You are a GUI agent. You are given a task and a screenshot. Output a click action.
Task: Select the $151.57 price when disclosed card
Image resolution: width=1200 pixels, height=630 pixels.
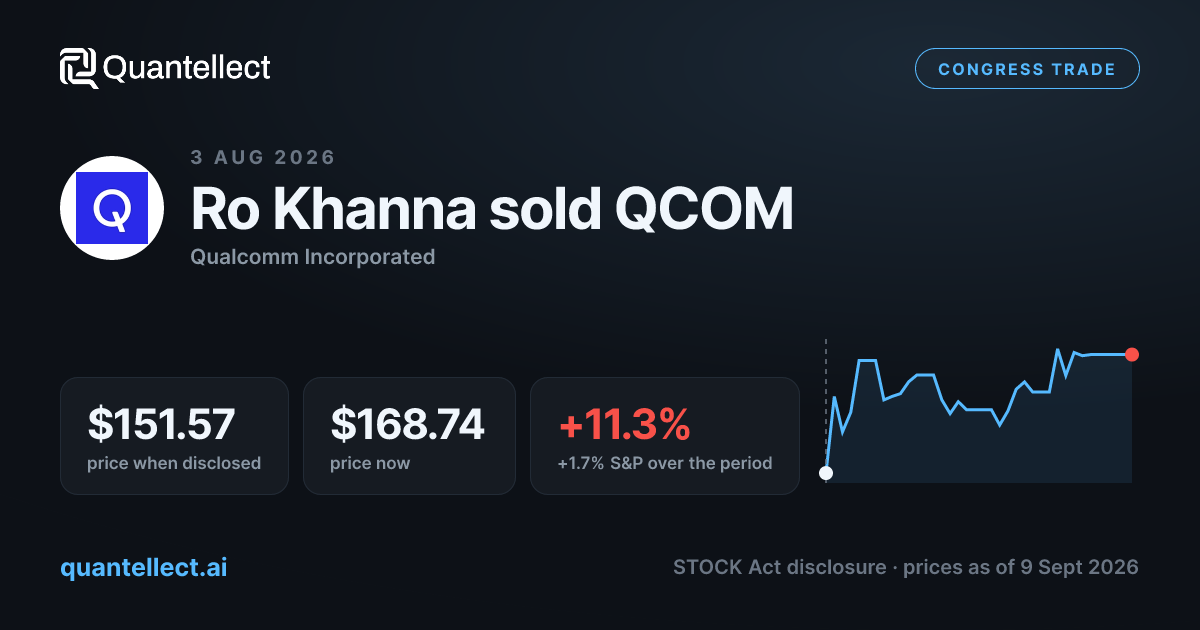tap(174, 436)
